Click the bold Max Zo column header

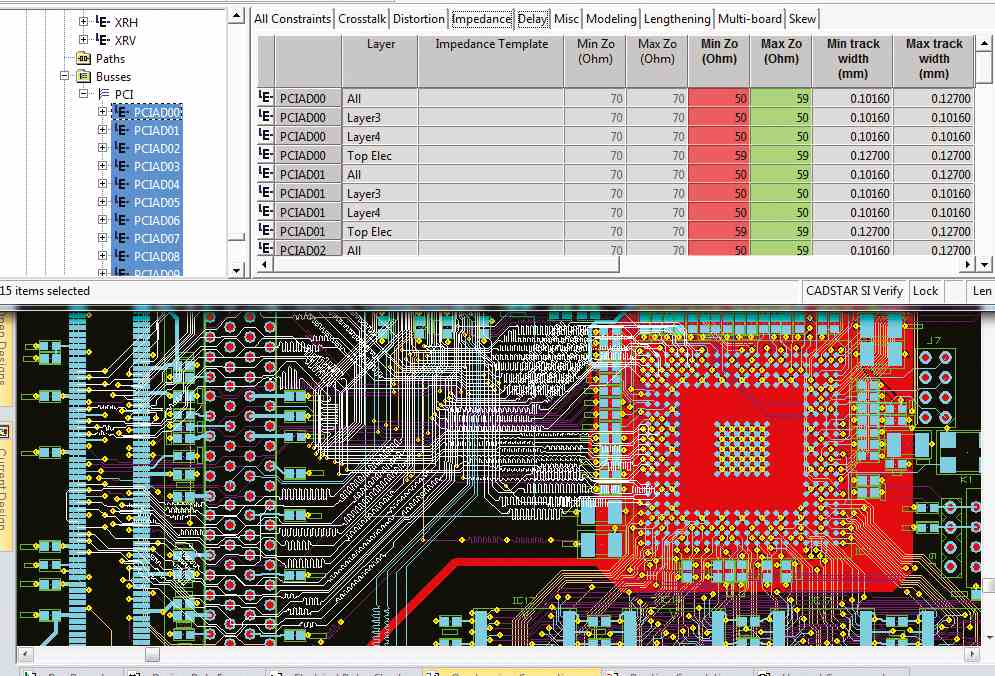(x=781, y=61)
